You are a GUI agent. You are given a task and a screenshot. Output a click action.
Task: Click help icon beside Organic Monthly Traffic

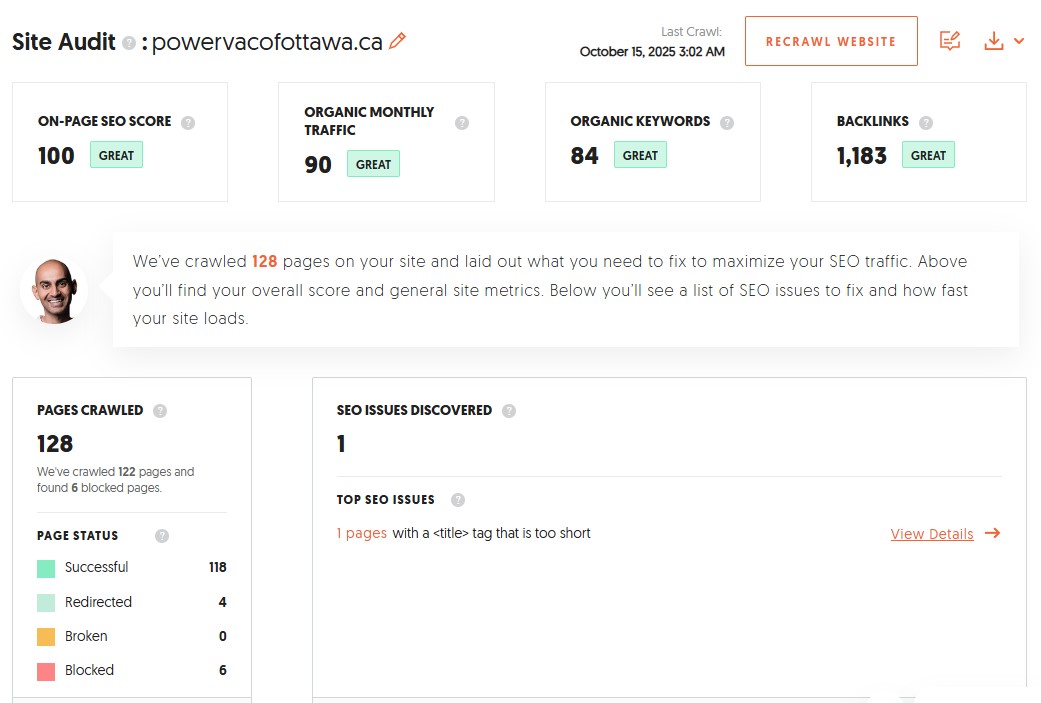point(462,122)
